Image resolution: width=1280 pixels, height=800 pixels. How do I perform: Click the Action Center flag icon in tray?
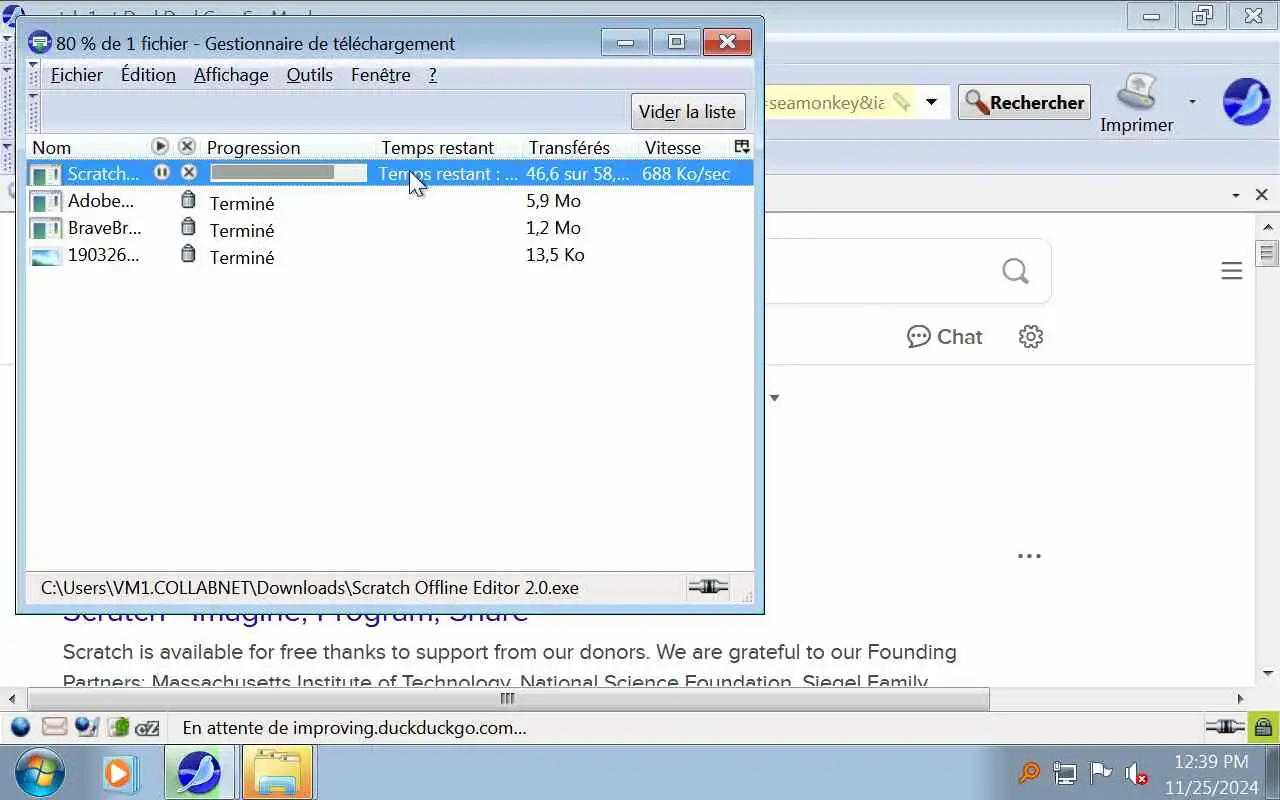coord(1100,772)
